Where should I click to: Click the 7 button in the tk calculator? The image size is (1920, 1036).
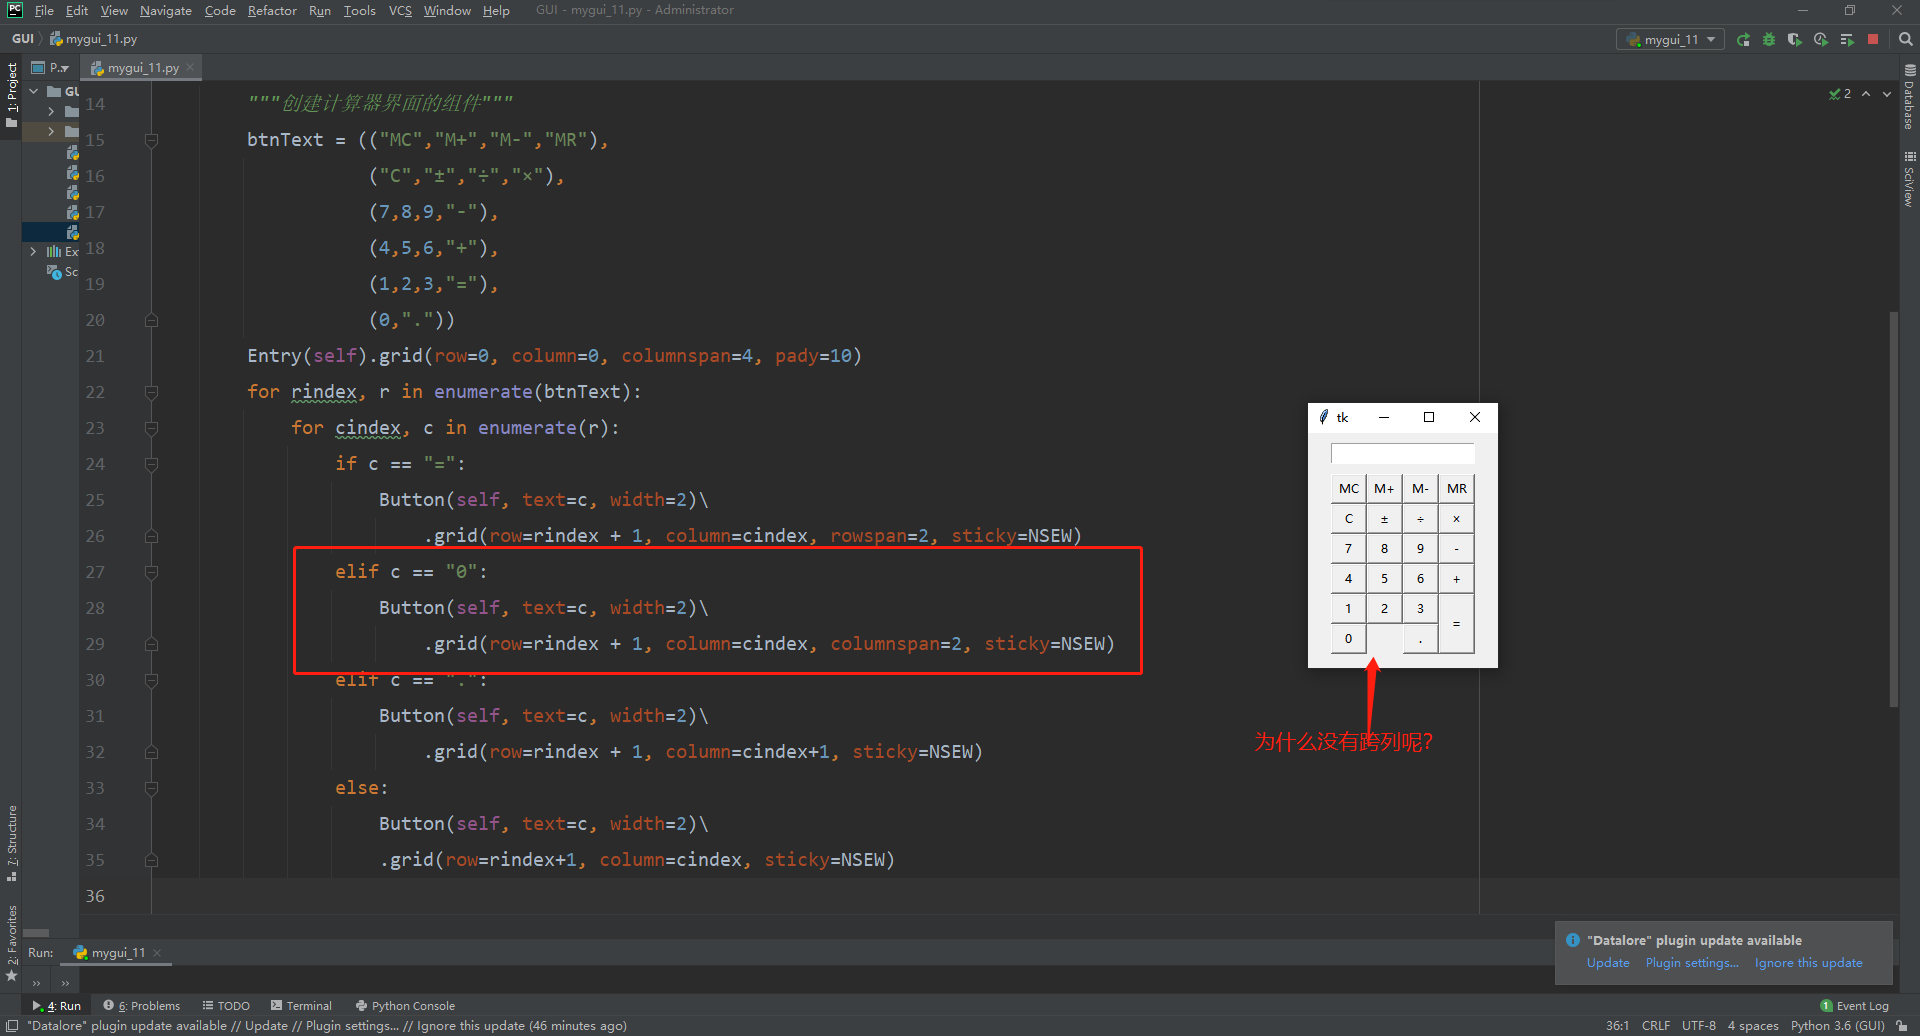(x=1348, y=549)
